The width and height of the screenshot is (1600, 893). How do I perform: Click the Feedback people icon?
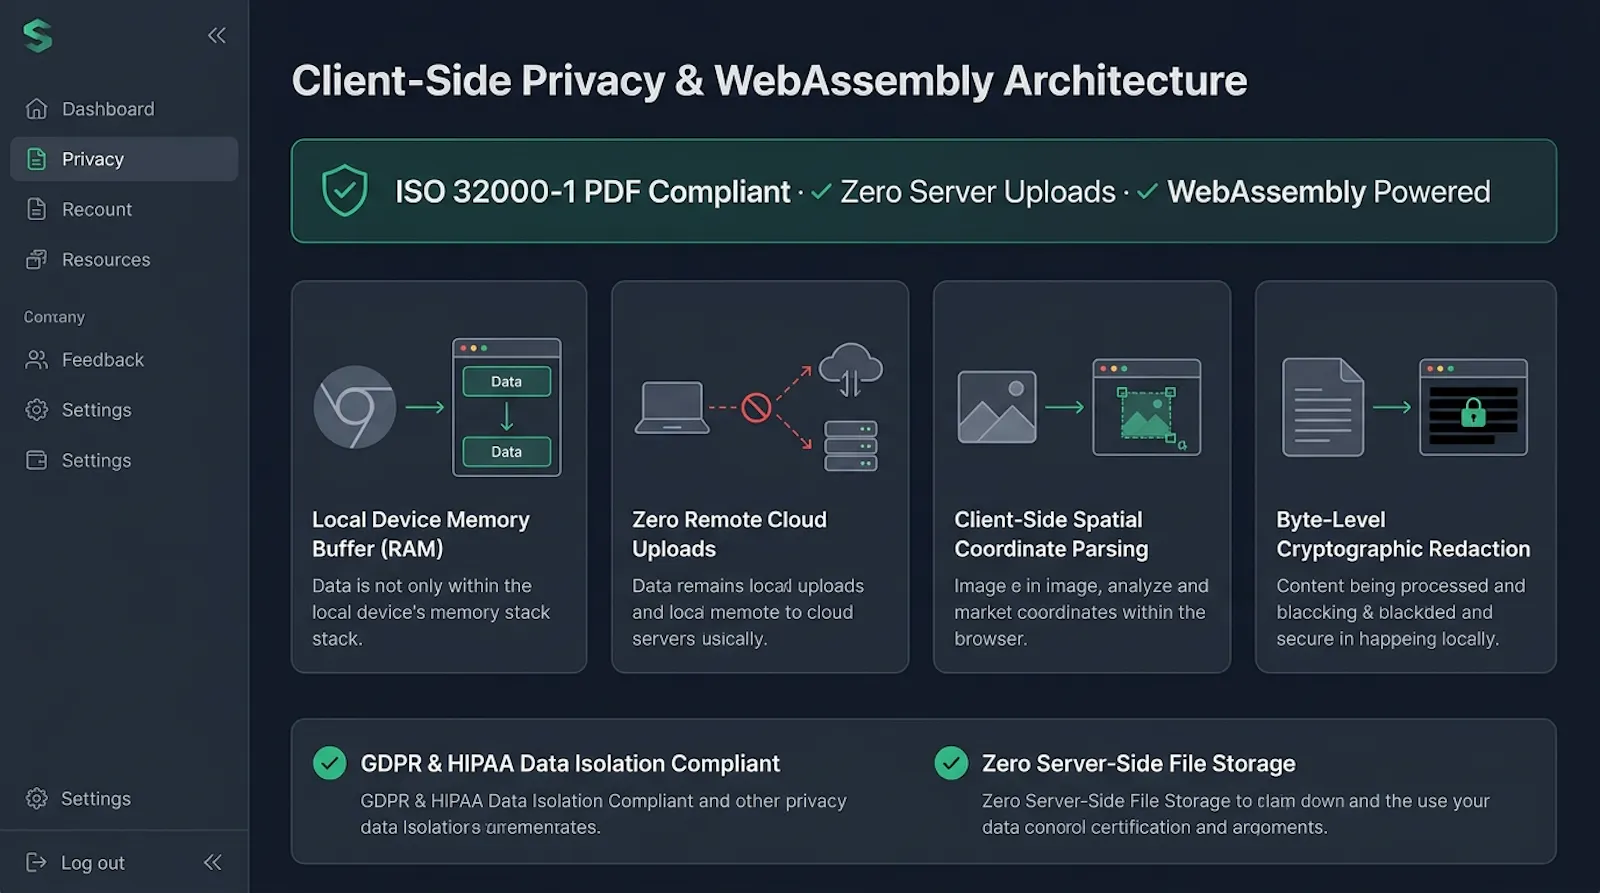pyautogui.click(x=37, y=360)
